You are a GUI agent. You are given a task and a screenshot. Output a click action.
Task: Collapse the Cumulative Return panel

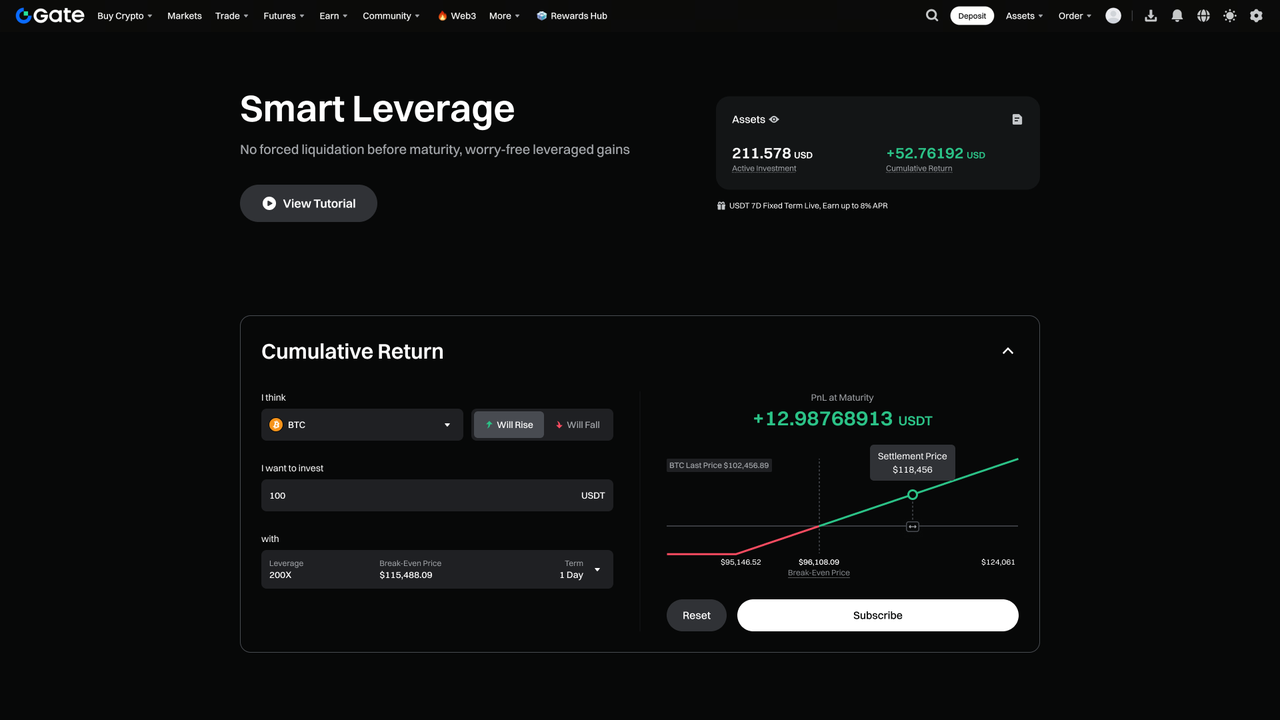(1008, 351)
